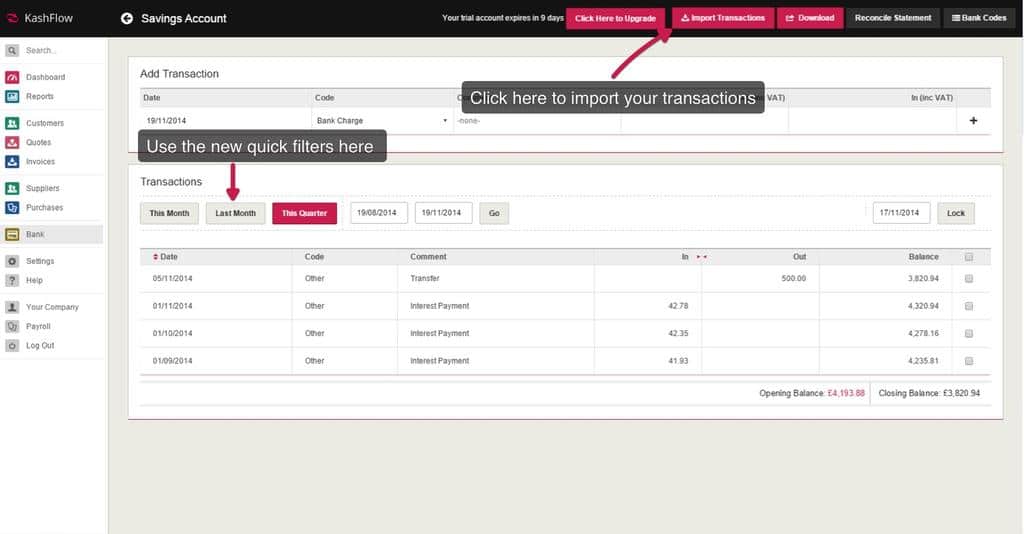
Task: Click the plus icon to add transaction
Action: point(973,121)
